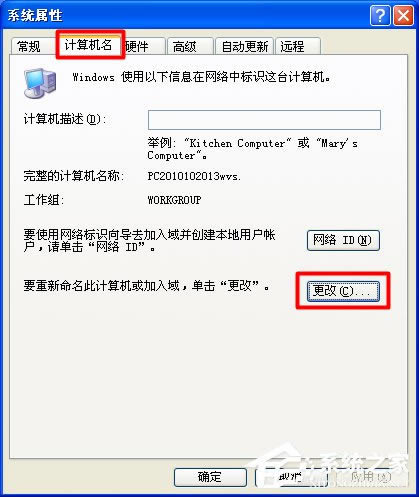419x497 pixels.
Task: Confirm with the 确定 button
Action: point(210,477)
